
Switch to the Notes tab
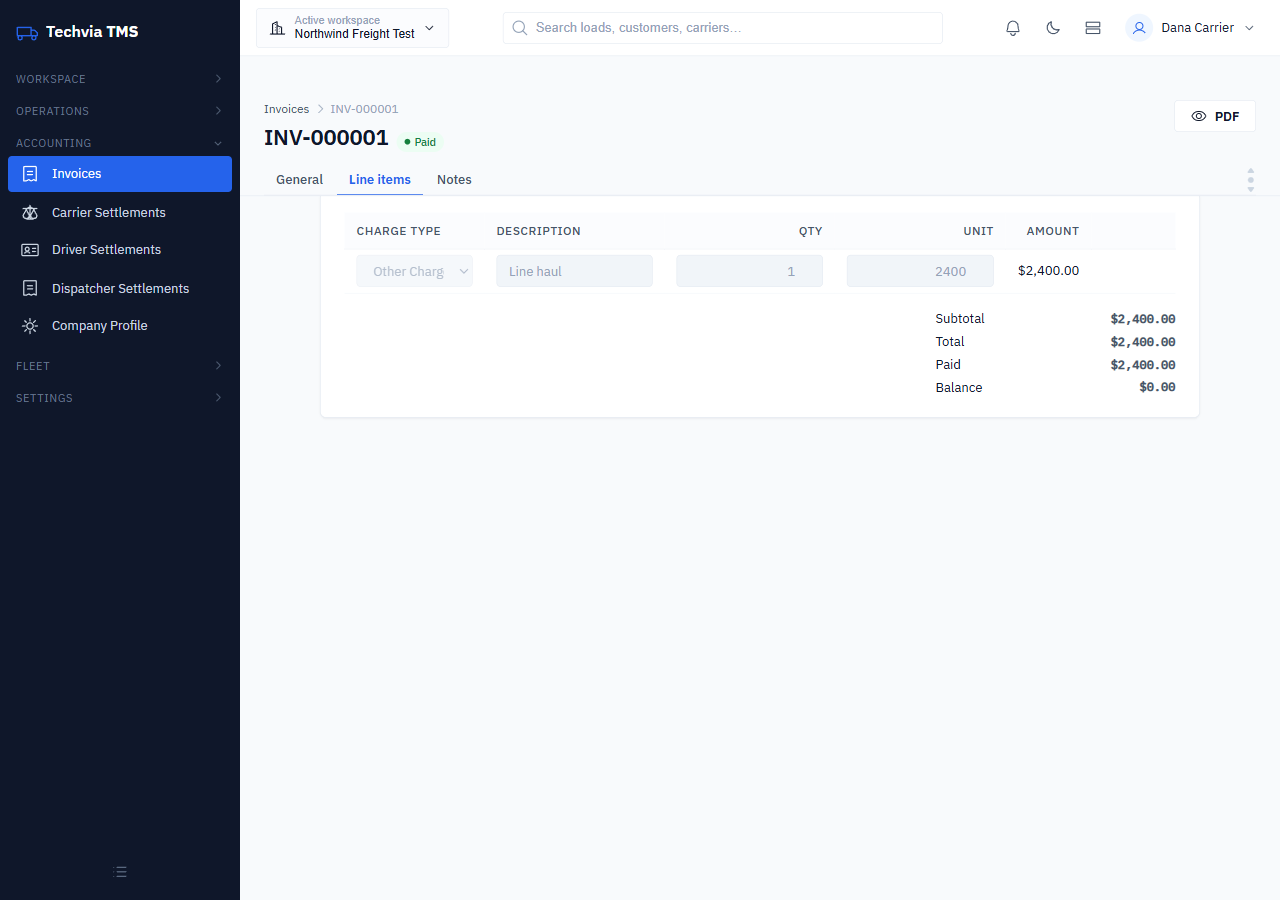click(x=454, y=180)
